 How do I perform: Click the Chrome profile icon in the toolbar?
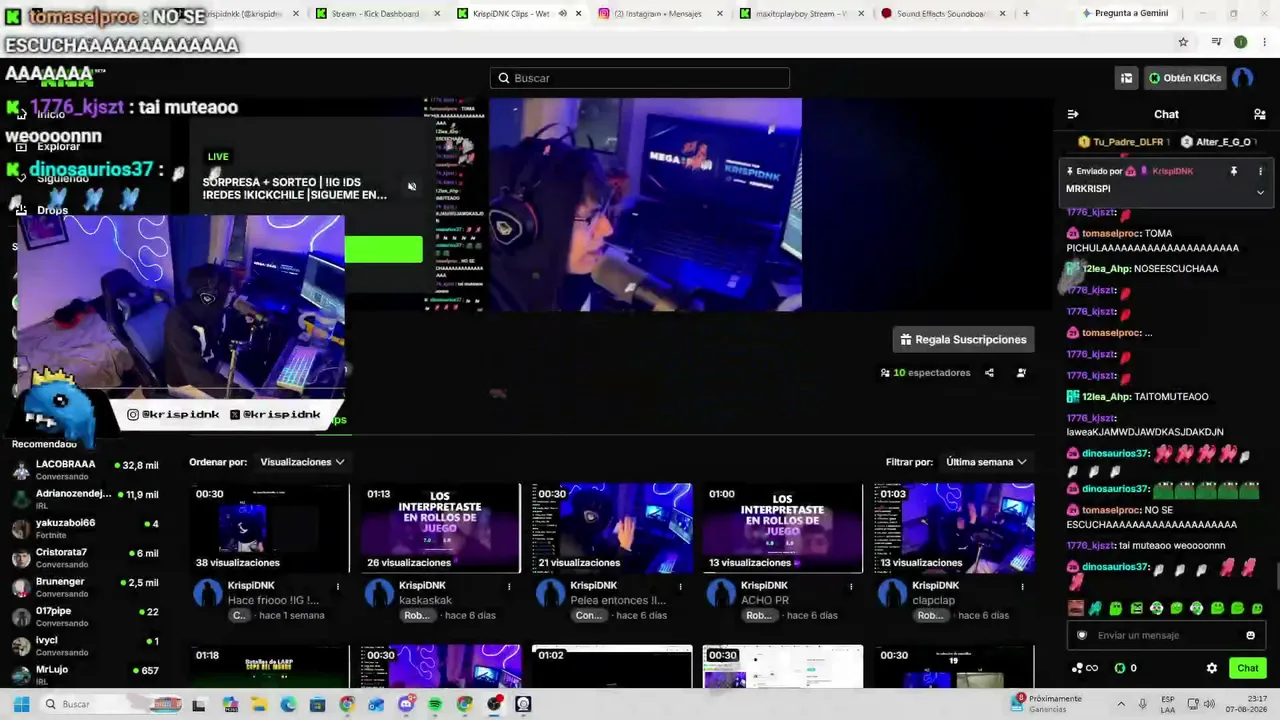tap(1241, 42)
